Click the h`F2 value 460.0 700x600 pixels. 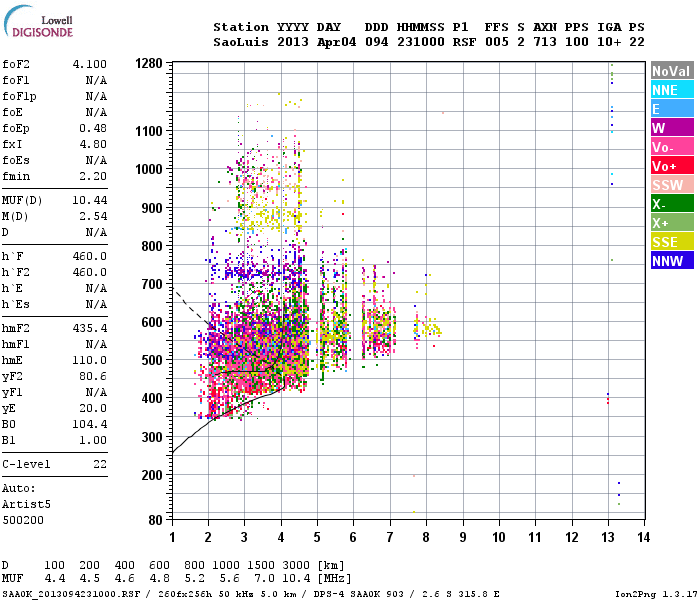(x=90, y=272)
